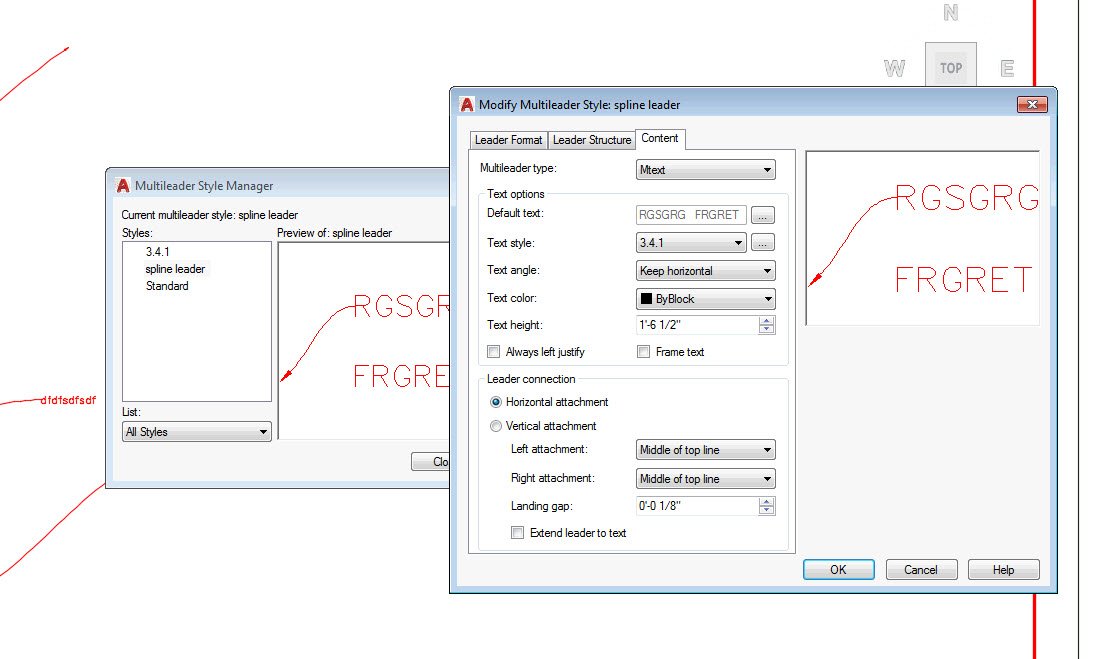The image size is (1106, 659).
Task: Click the AutoCAD logo in Modify Multileader Style title bar
Action: 466,104
